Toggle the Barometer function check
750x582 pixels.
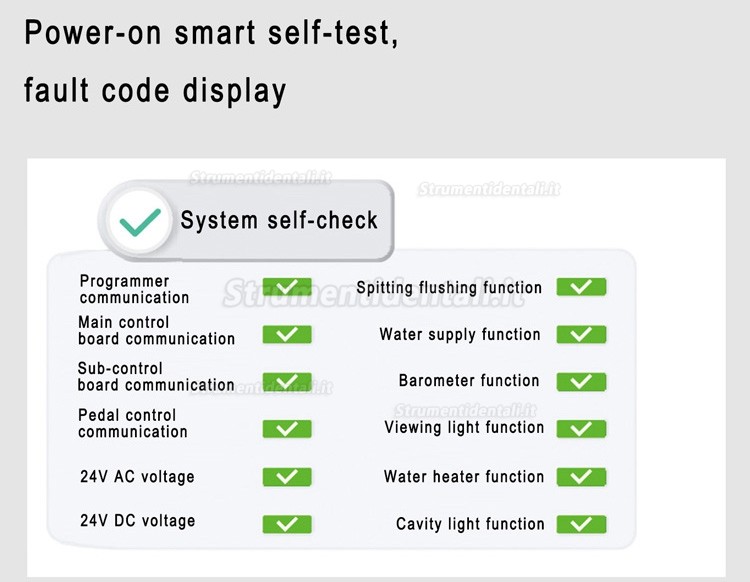581,382
